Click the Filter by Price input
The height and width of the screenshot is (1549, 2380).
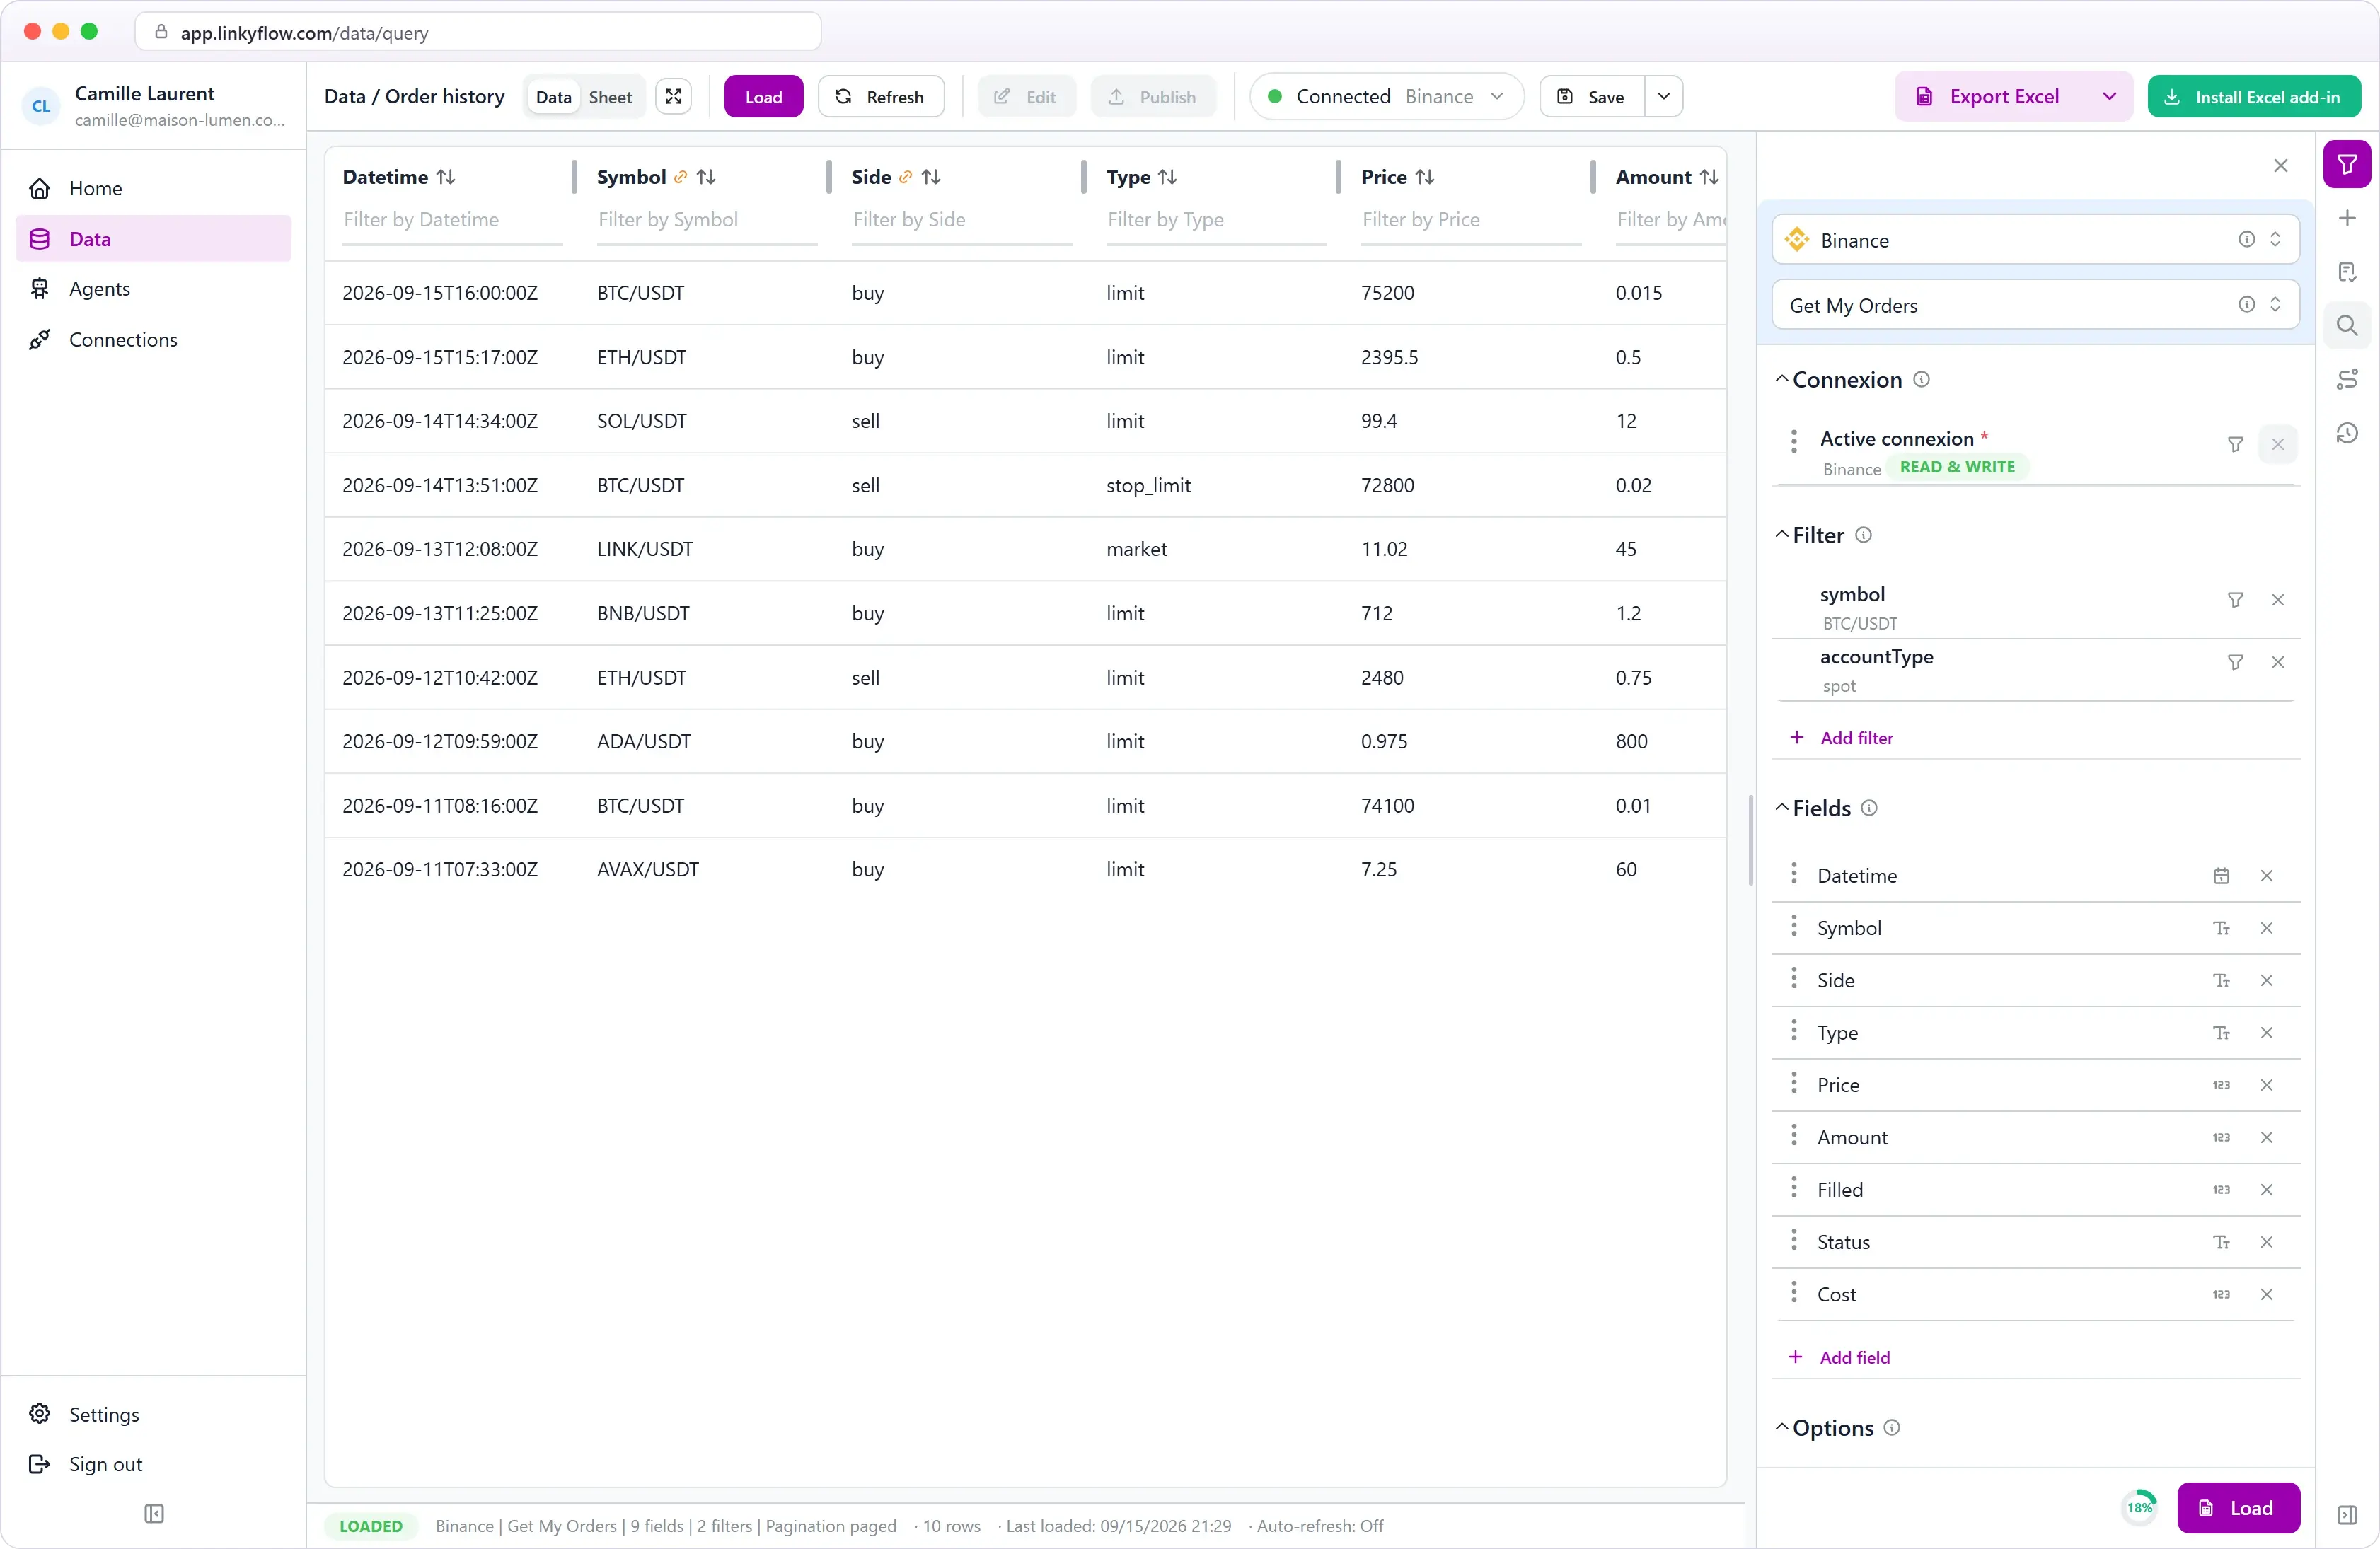pyautogui.click(x=1471, y=220)
